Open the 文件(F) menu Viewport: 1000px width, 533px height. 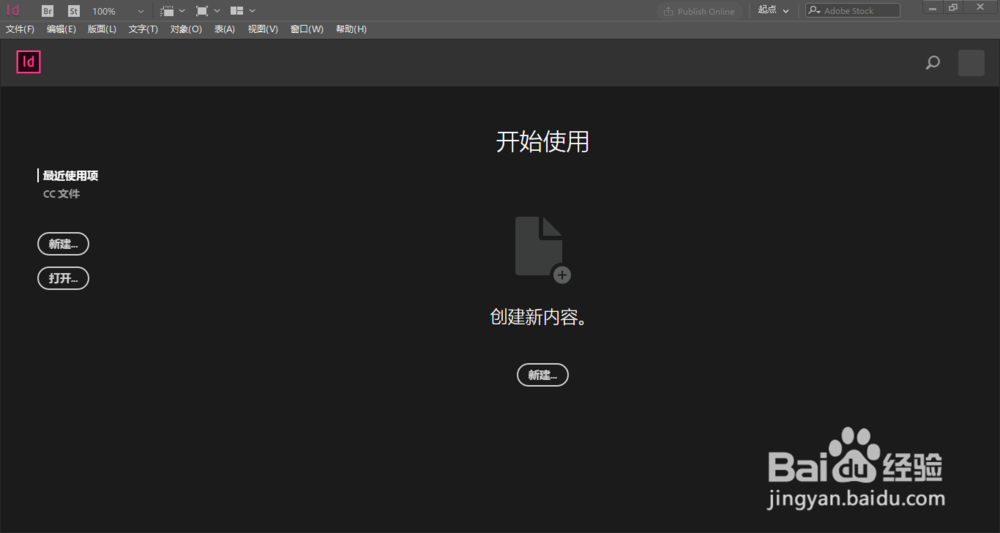pyautogui.click(x=20, y=29)
